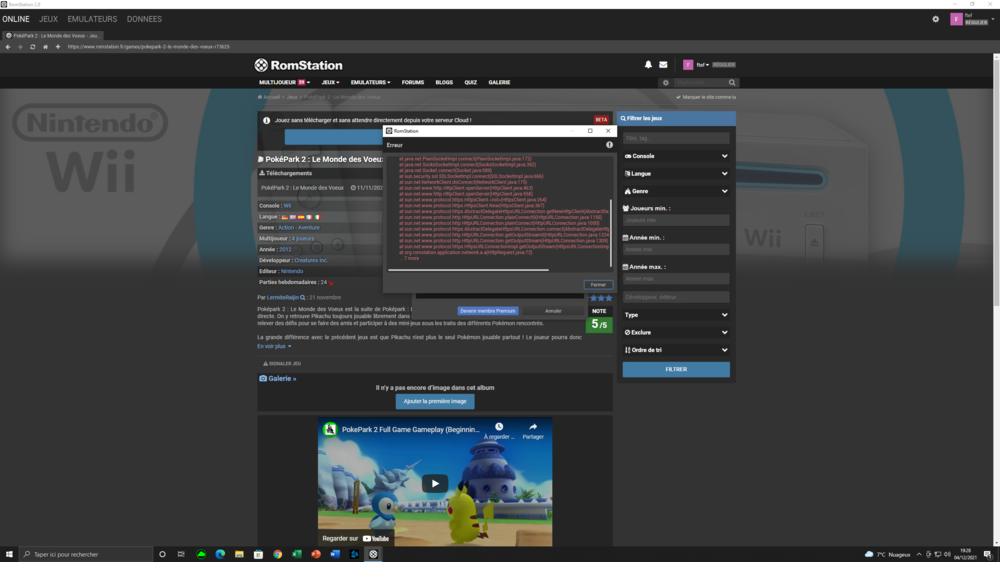Image resolution: width=1000 pixels, height=562 pixels.
Task: Open Microsoft Edge from taskbar
Action: click(220, 554)
